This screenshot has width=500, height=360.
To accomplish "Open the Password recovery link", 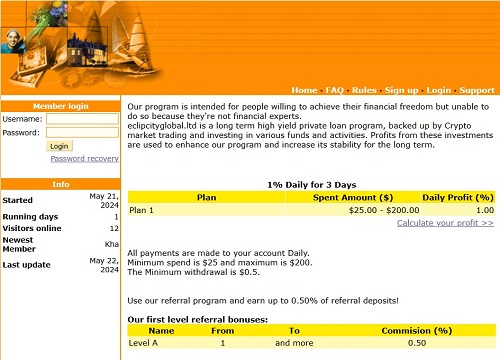I will (85, 159).
